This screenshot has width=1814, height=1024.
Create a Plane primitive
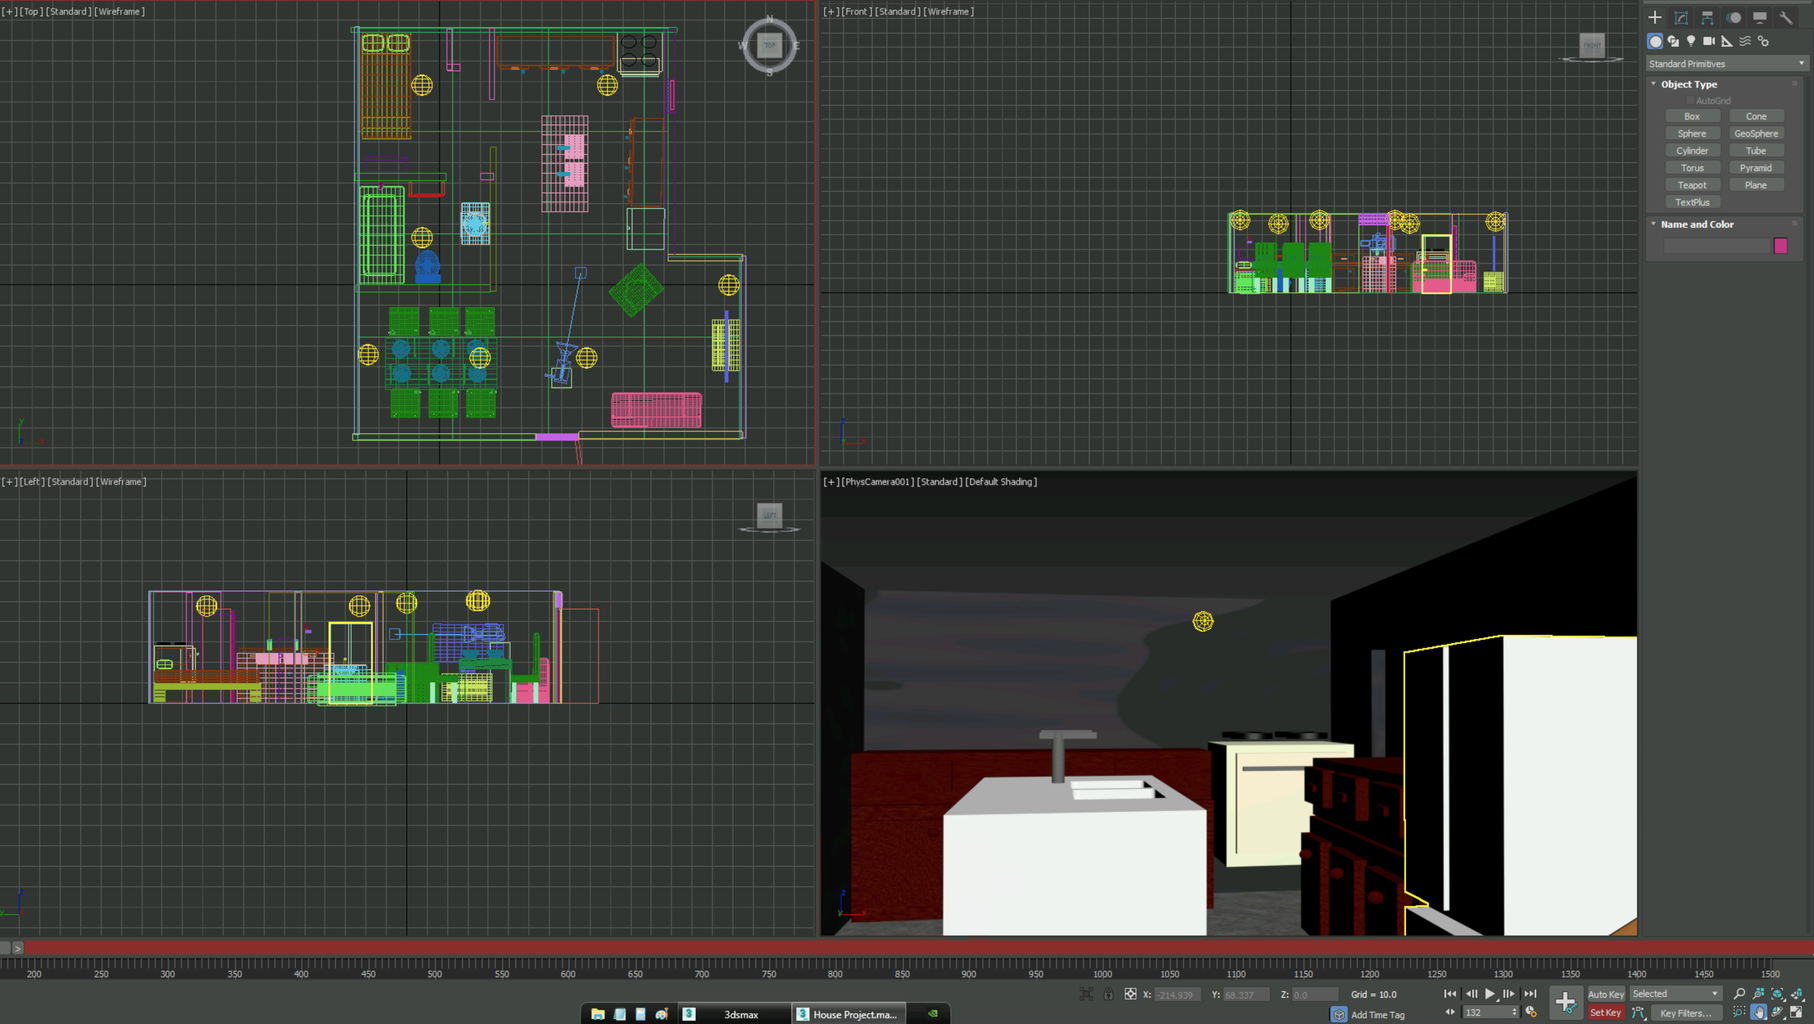pyautogui.click(x=1756, y=184)
